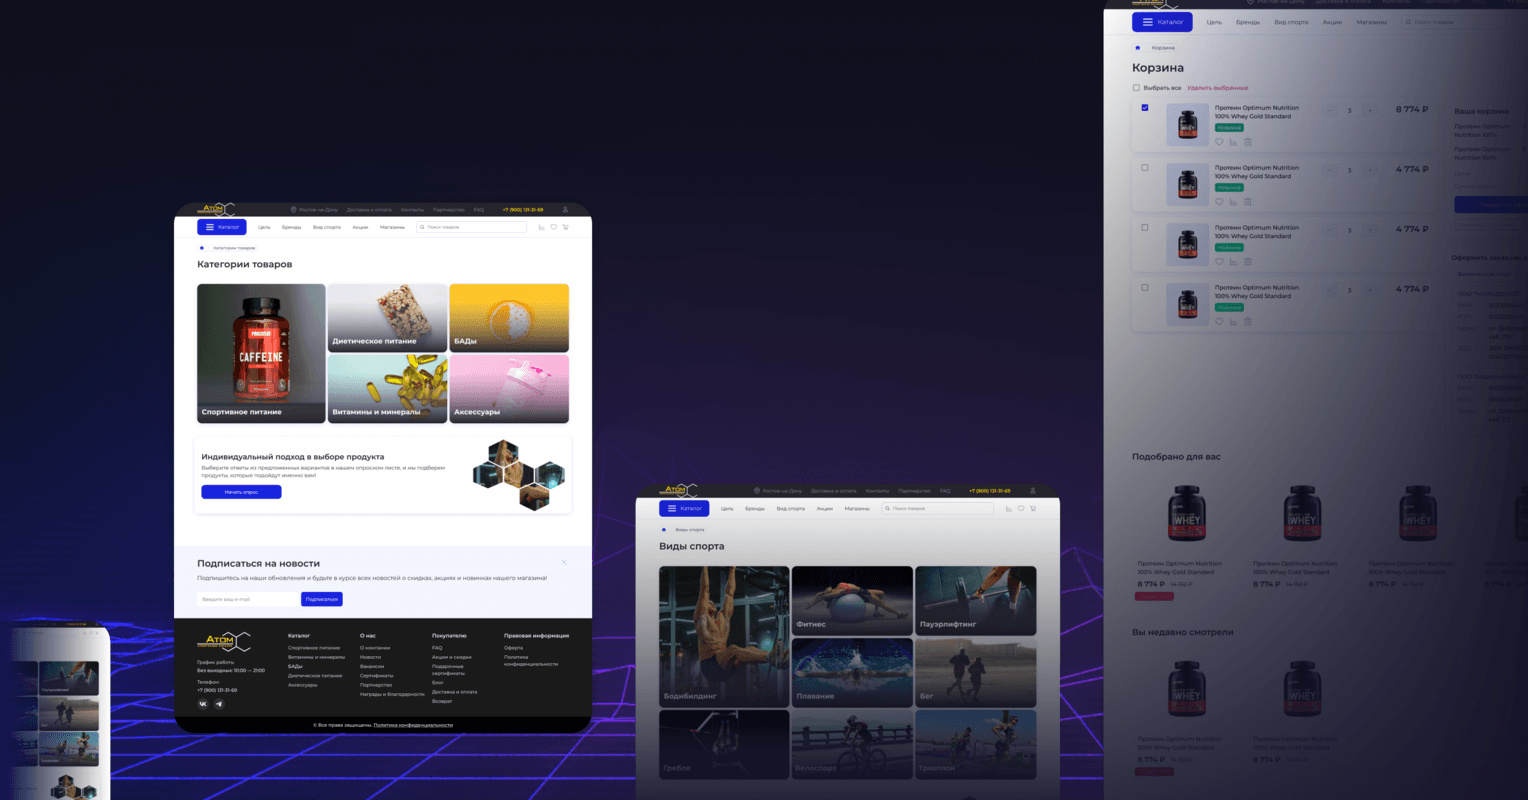This screenshot has width=1528, height=800.
Task: Open Акции menu on Категории товаров page
Action: pos(360,227)
